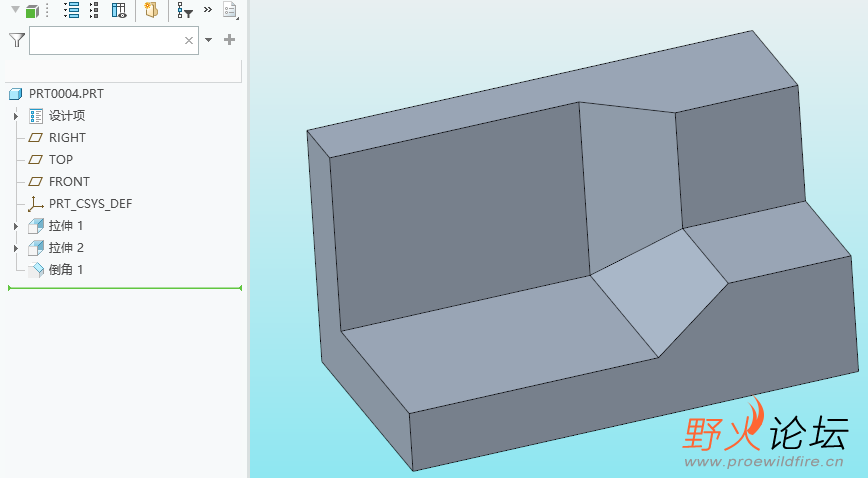The image size is (868, 478).
Task: Click the 倒角 1 chamfer icon
Action: 36,270
